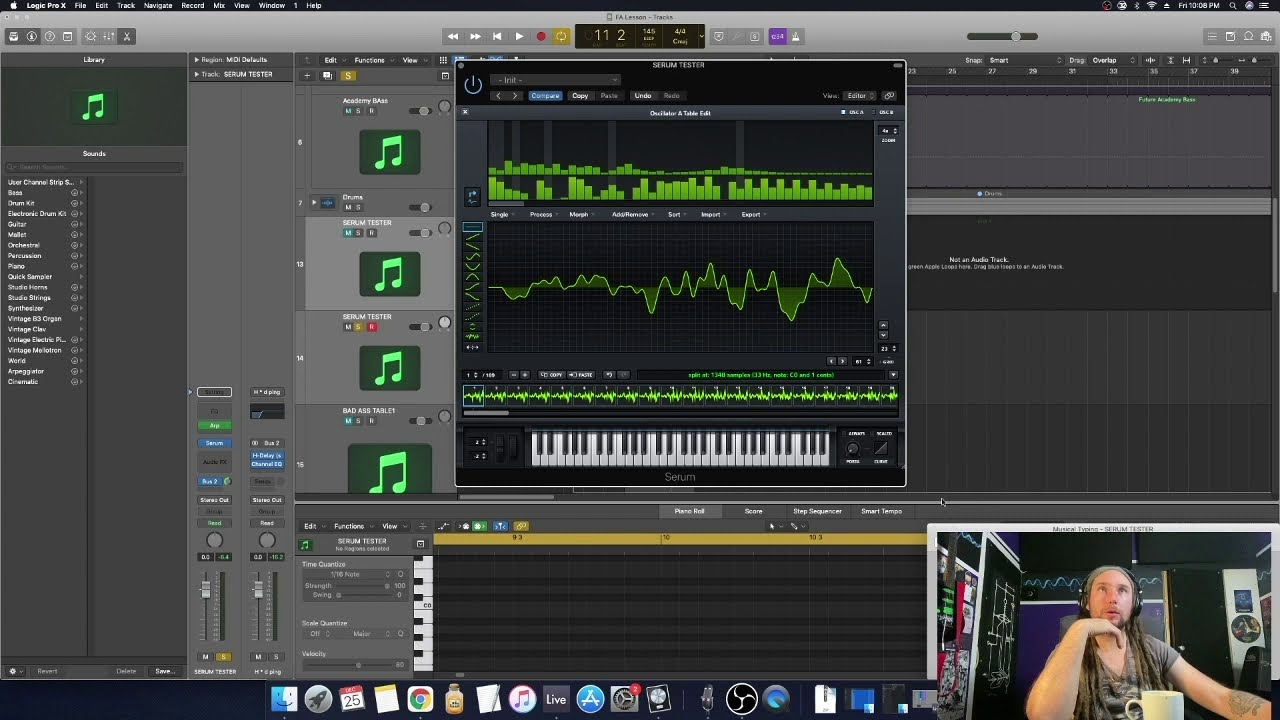Go to the next Serum plugin setting
This screenshot has height=720, width=1280.
tap(515, 96)
